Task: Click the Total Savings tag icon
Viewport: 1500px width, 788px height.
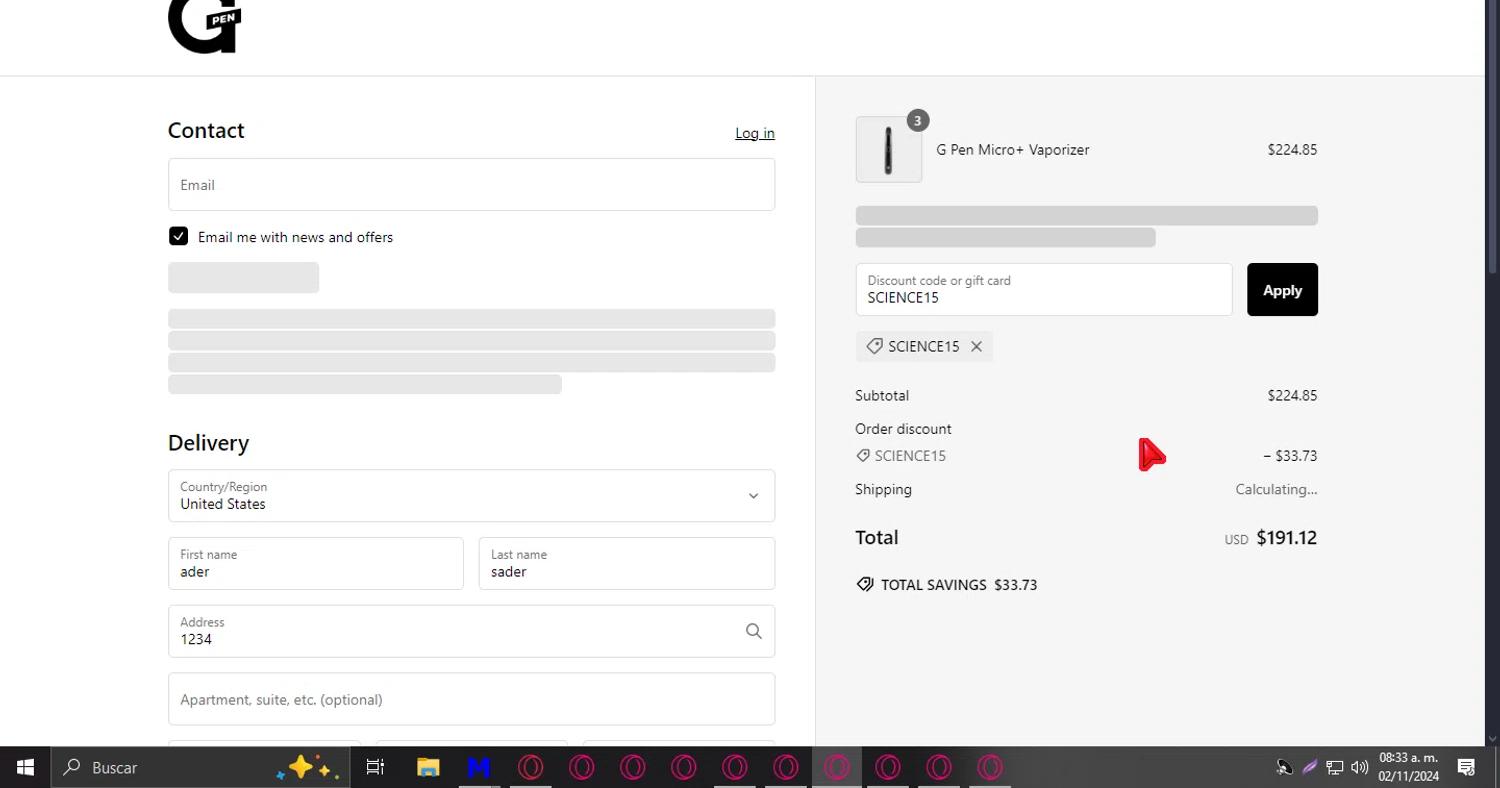Action: pyautogui.click(x=865, y=585)
